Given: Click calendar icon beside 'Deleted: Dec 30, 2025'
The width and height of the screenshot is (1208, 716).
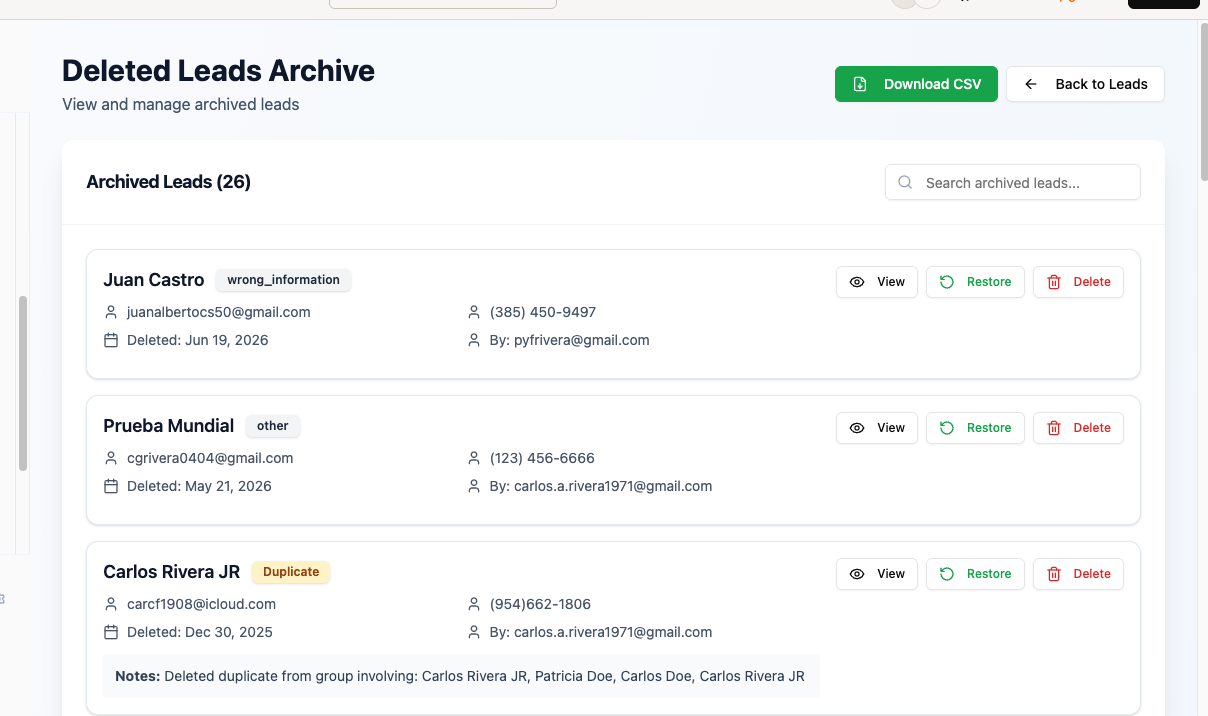Looking at the screenshot, I should click(x=111, y=632).
